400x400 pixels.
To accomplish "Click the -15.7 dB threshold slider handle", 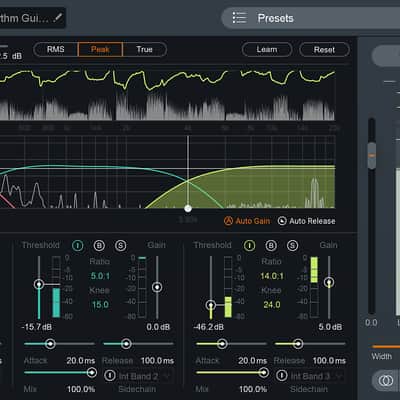I will pos(39,284).
